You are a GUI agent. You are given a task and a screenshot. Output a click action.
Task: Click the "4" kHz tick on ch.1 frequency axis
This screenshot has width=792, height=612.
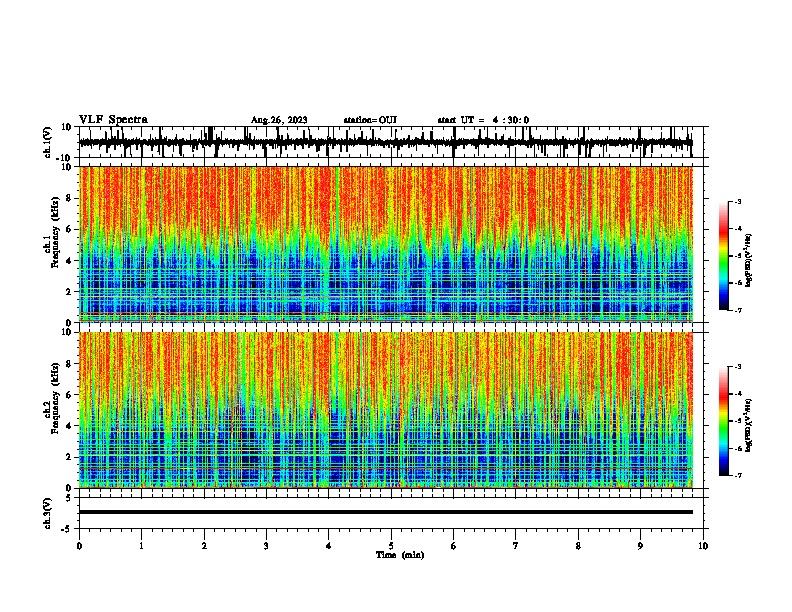(69, 261)
